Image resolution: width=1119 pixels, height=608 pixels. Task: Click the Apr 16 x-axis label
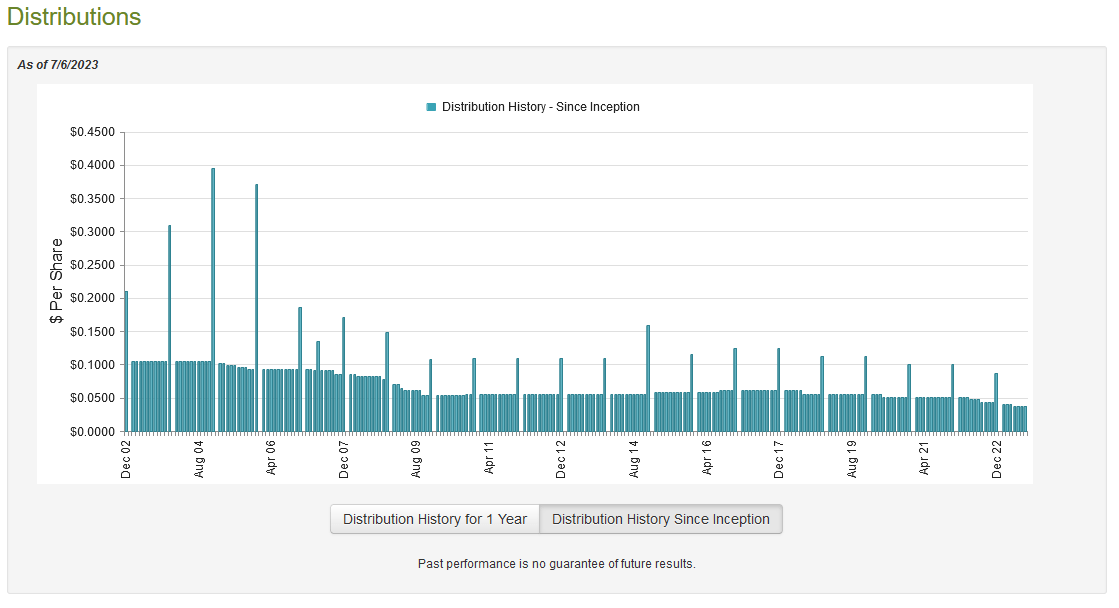pyautogui.click(x=707, y=458)
